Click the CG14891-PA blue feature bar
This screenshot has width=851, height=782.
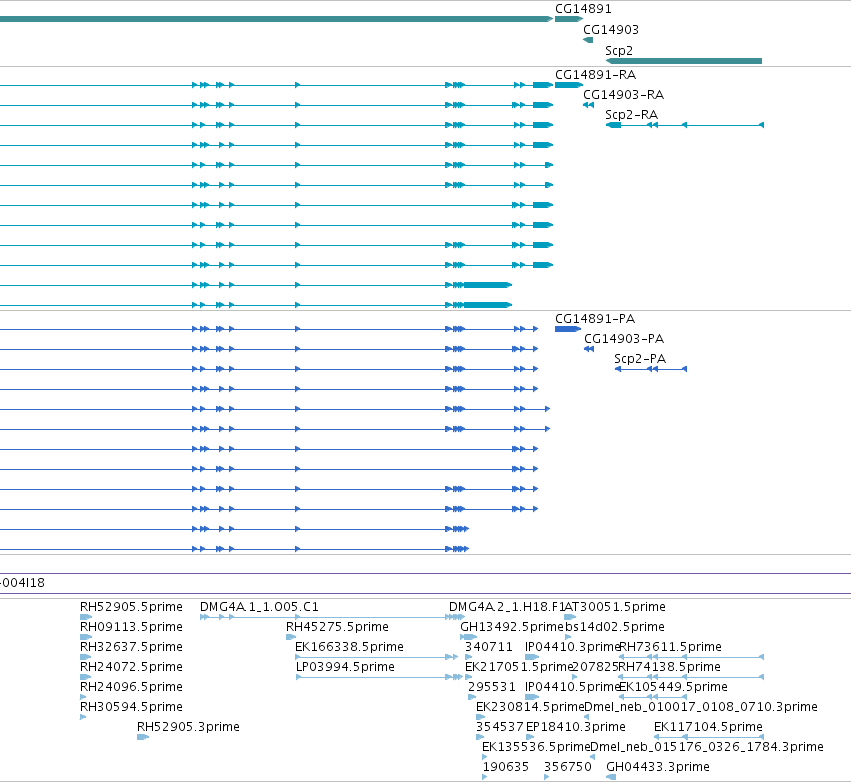(568, 329)
